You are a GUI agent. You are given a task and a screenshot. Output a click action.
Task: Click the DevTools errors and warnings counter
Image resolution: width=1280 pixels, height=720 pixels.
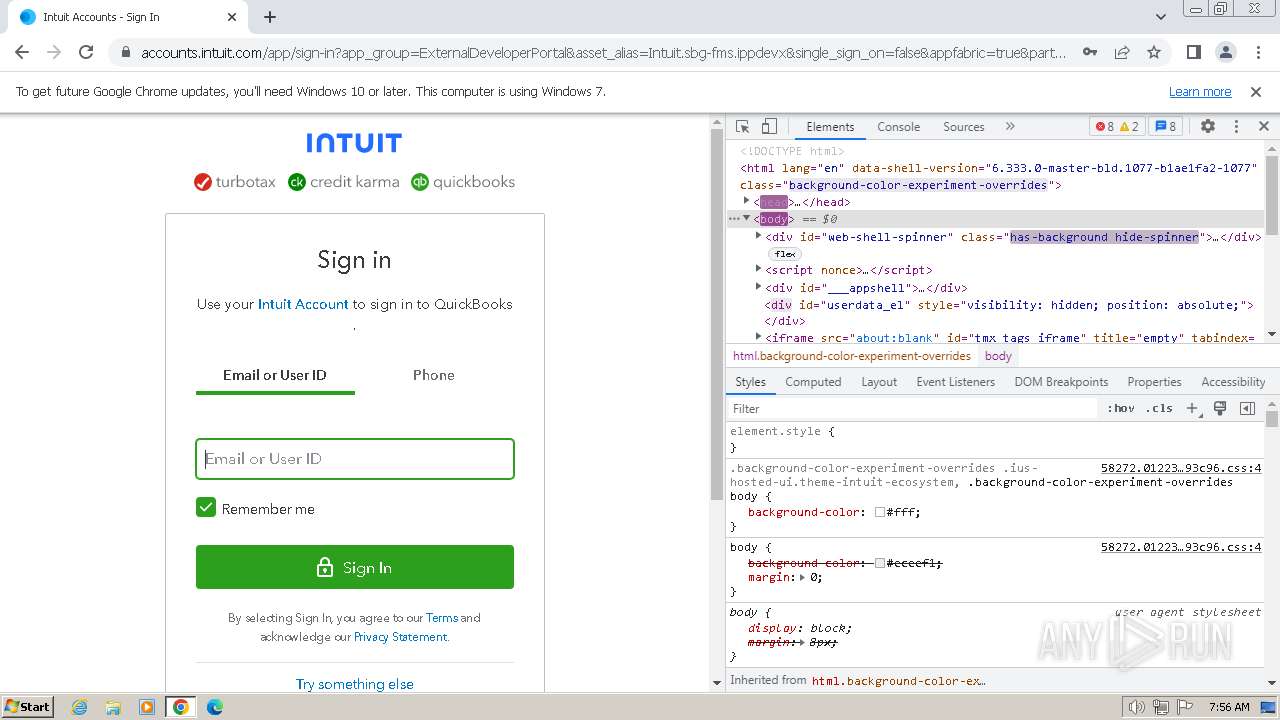1117,126
